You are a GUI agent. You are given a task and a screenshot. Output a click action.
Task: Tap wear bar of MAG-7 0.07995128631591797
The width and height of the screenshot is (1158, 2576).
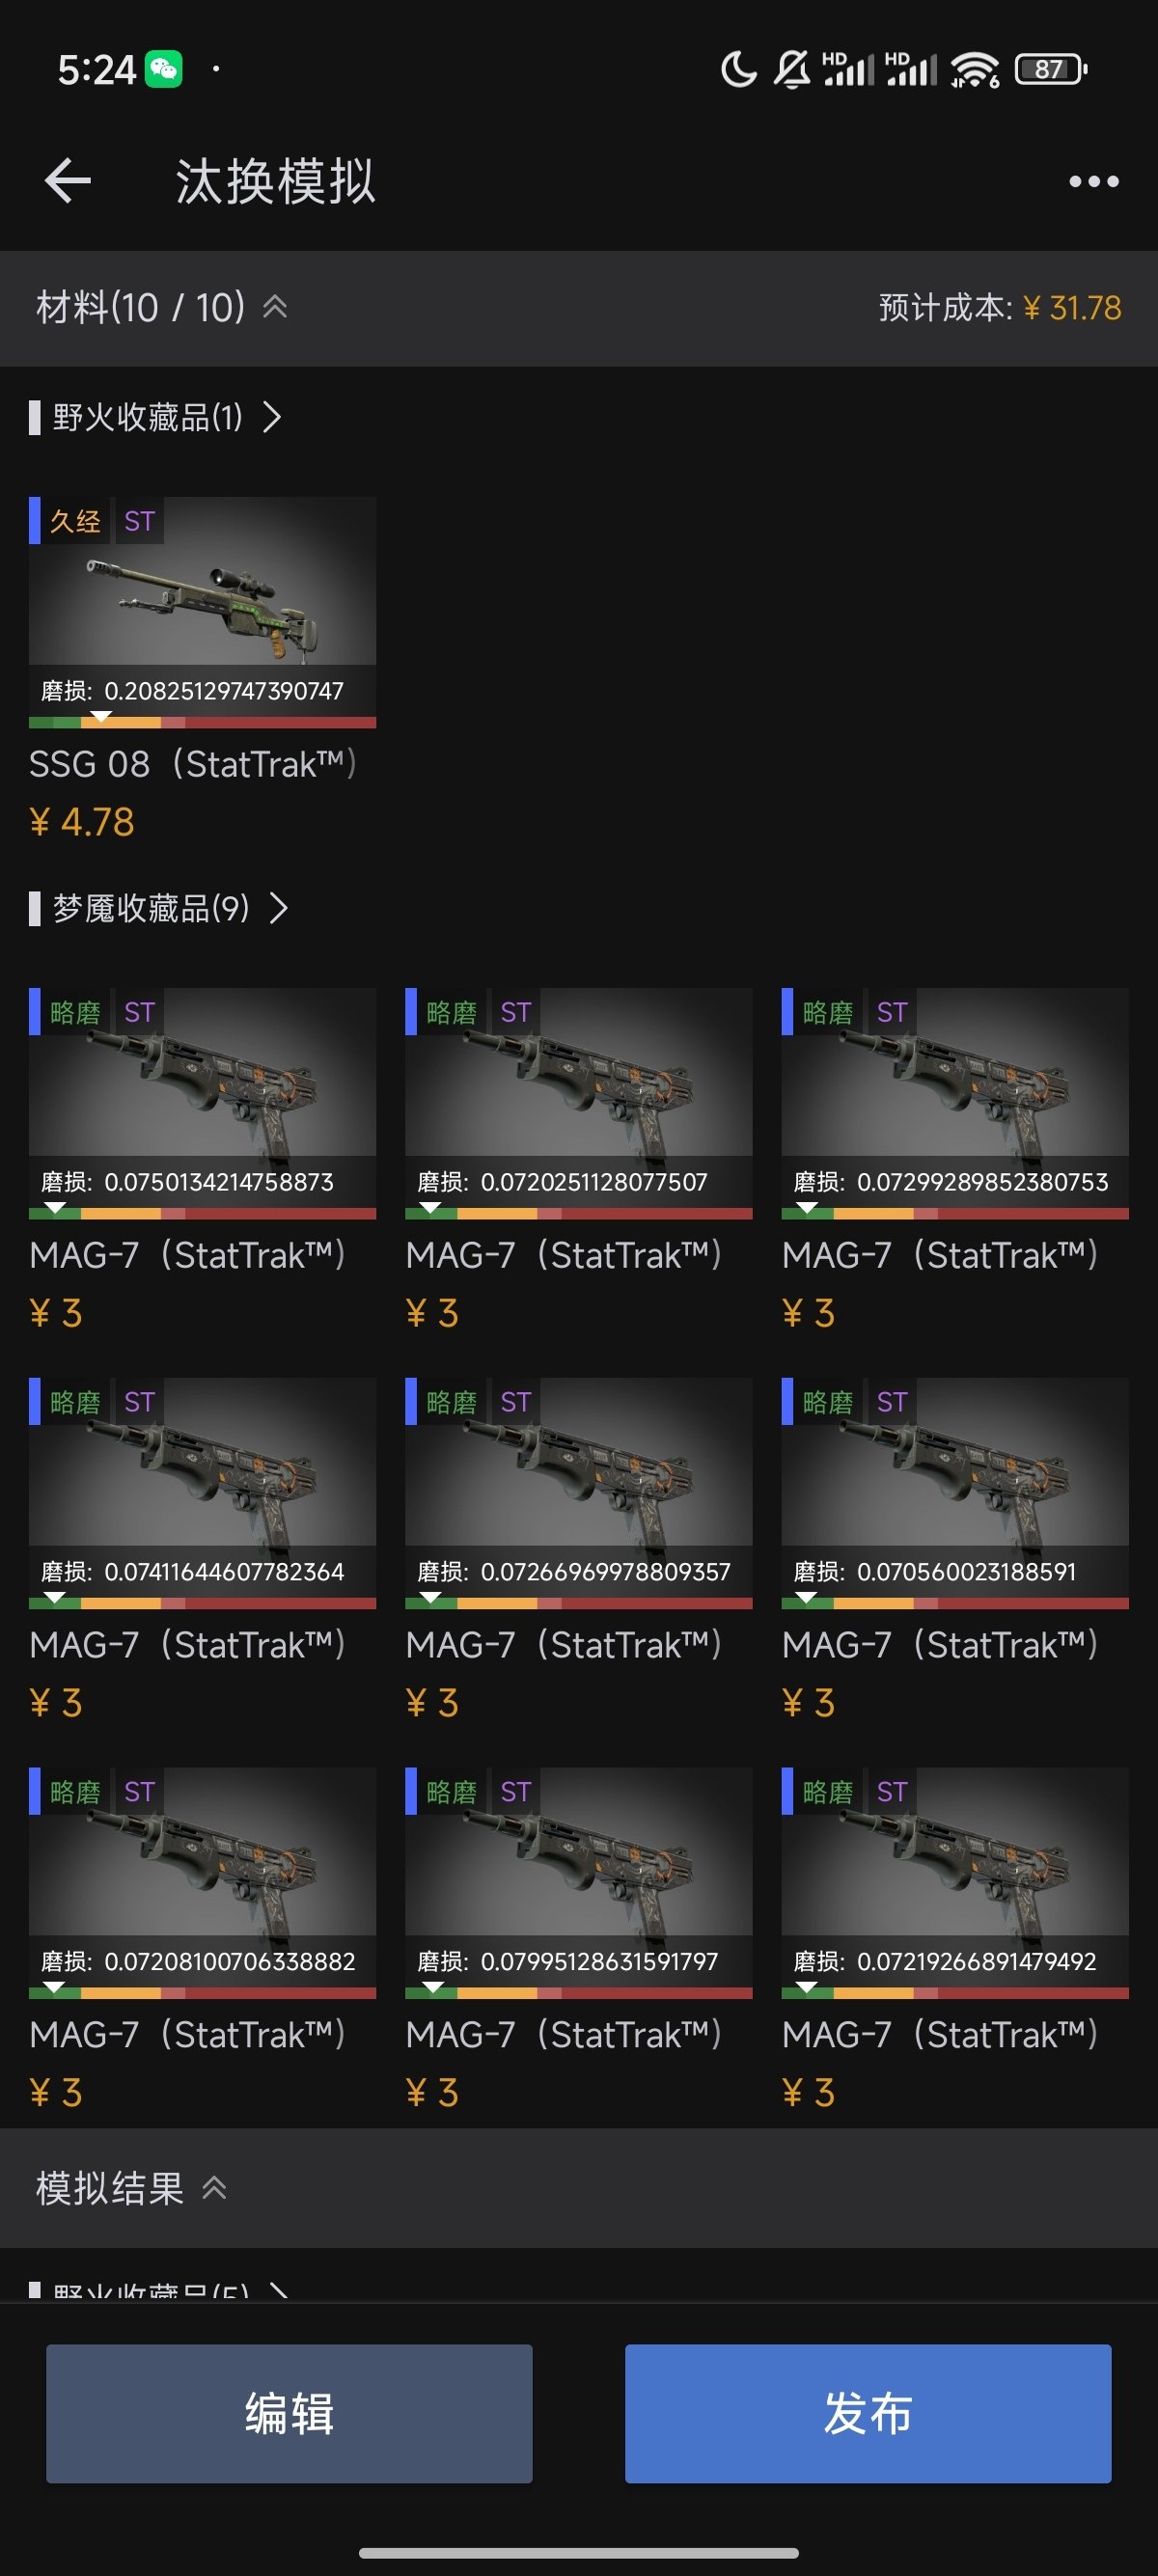[579, 1992]
